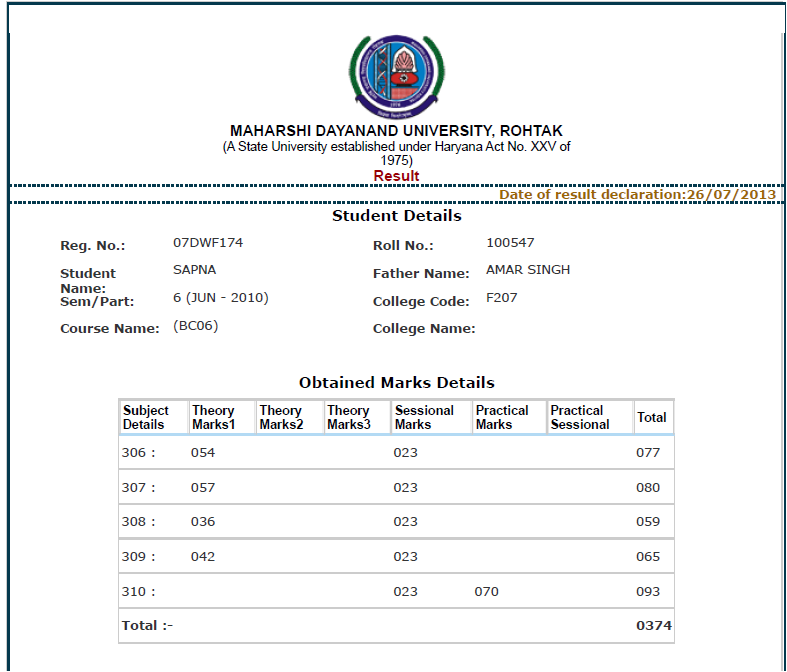The width and height of the screenshot is (787, 672).
Task: Click total 065 for subject 309
Action: tap(648, 557)
